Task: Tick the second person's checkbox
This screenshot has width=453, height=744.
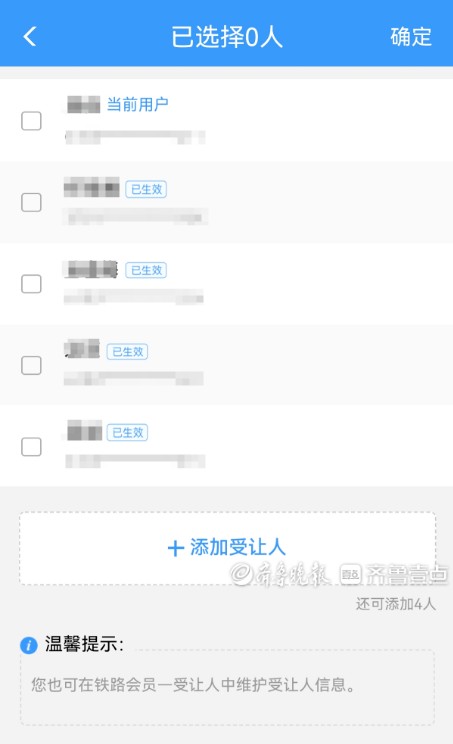Action: coord(31,203)
